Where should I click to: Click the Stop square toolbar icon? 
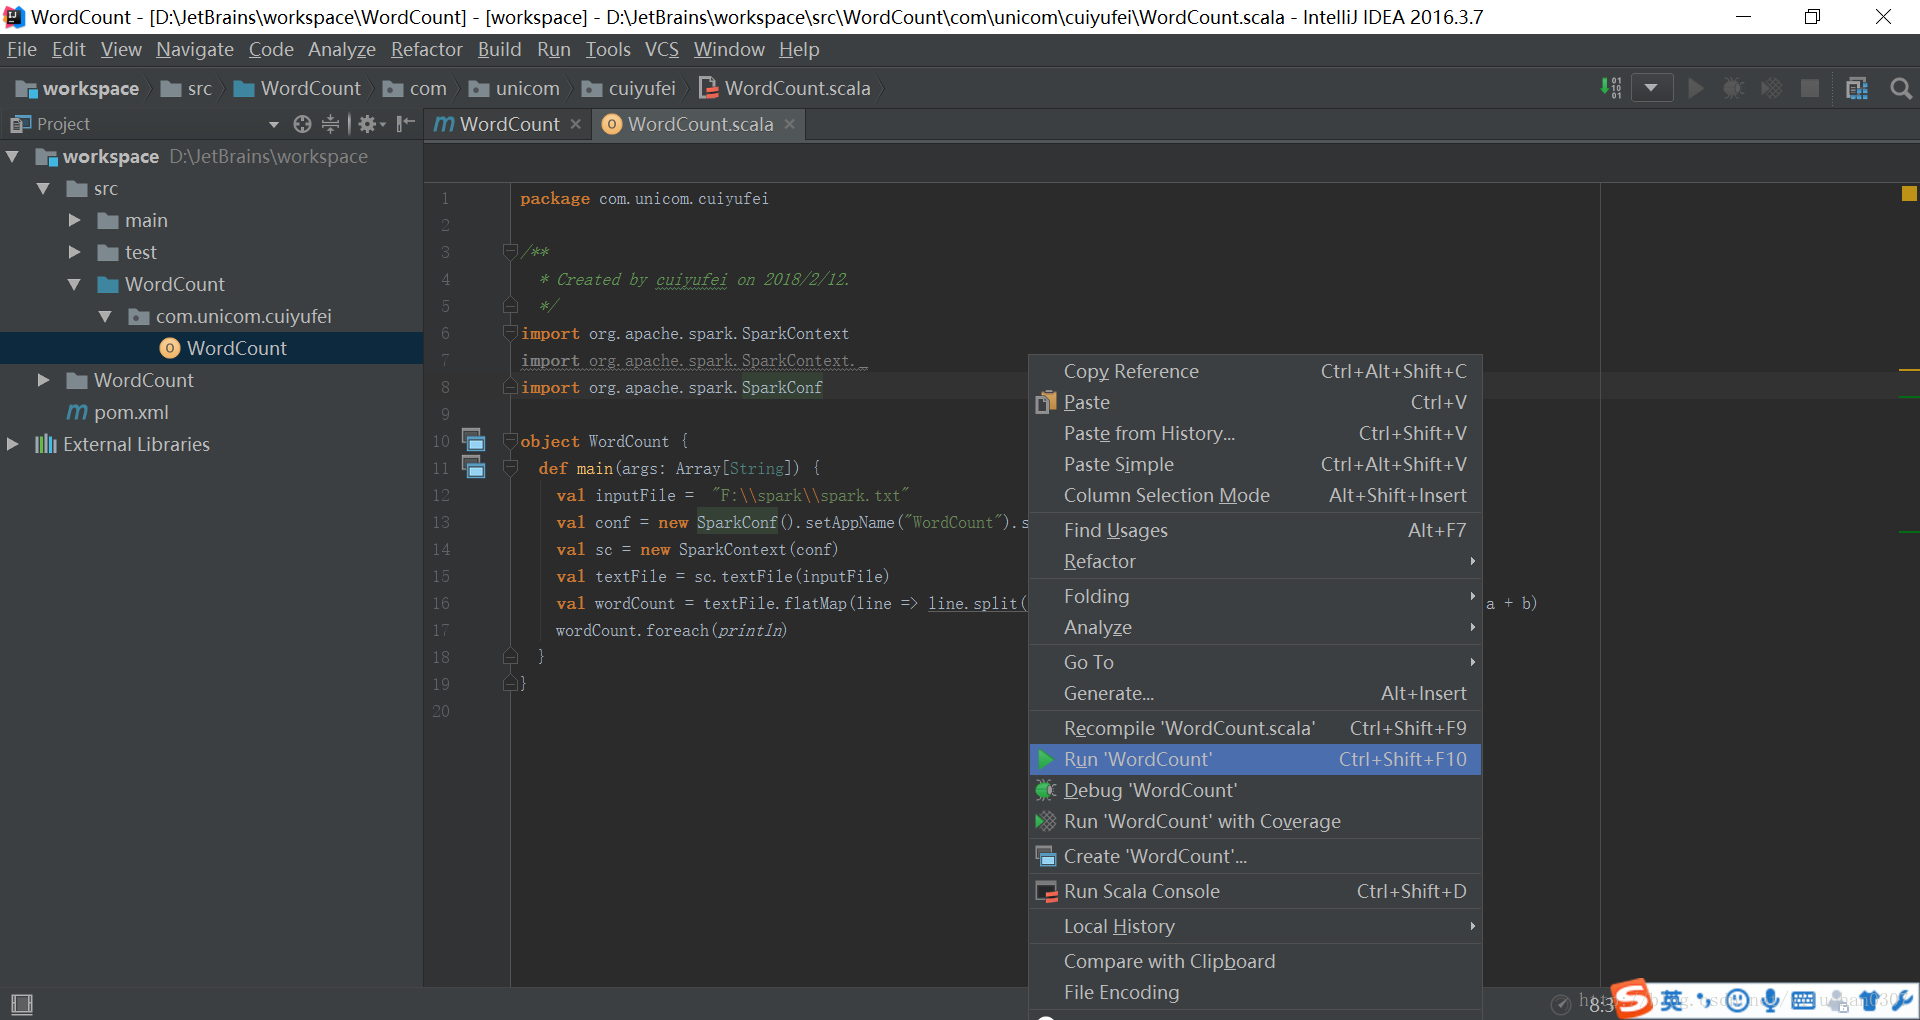[1809, 88]
